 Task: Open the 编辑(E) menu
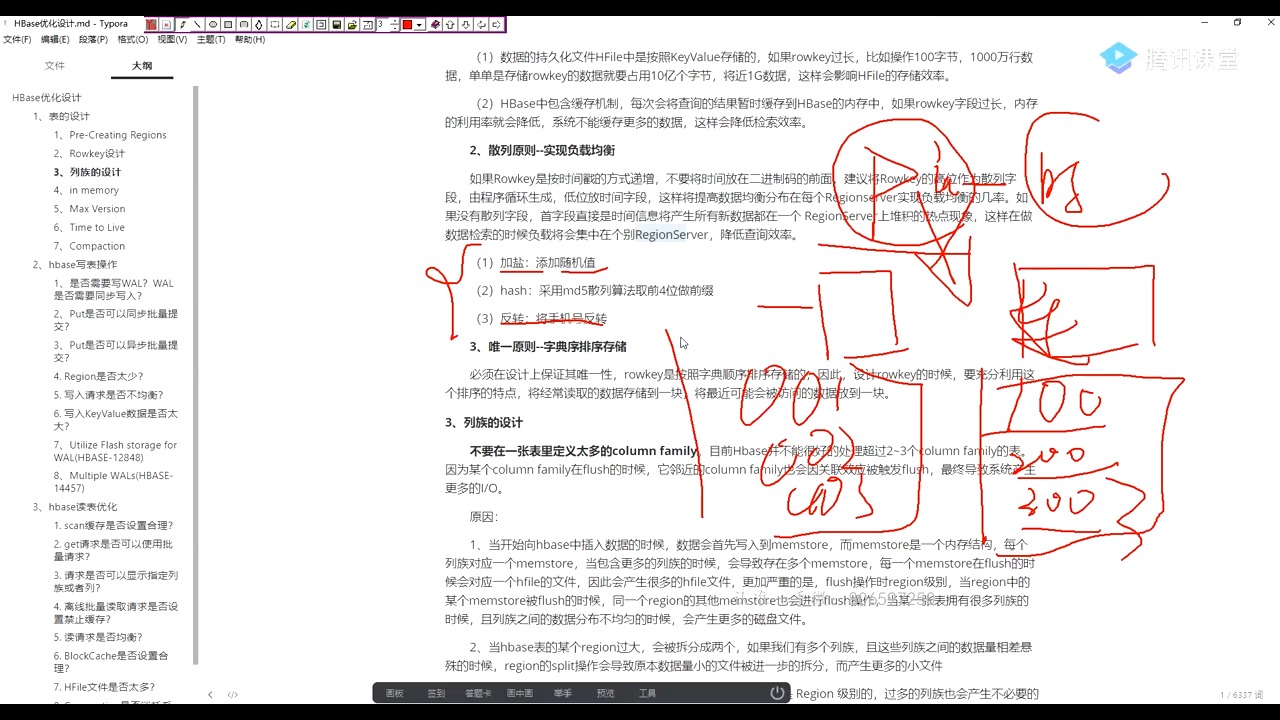(x=55, y=40)
